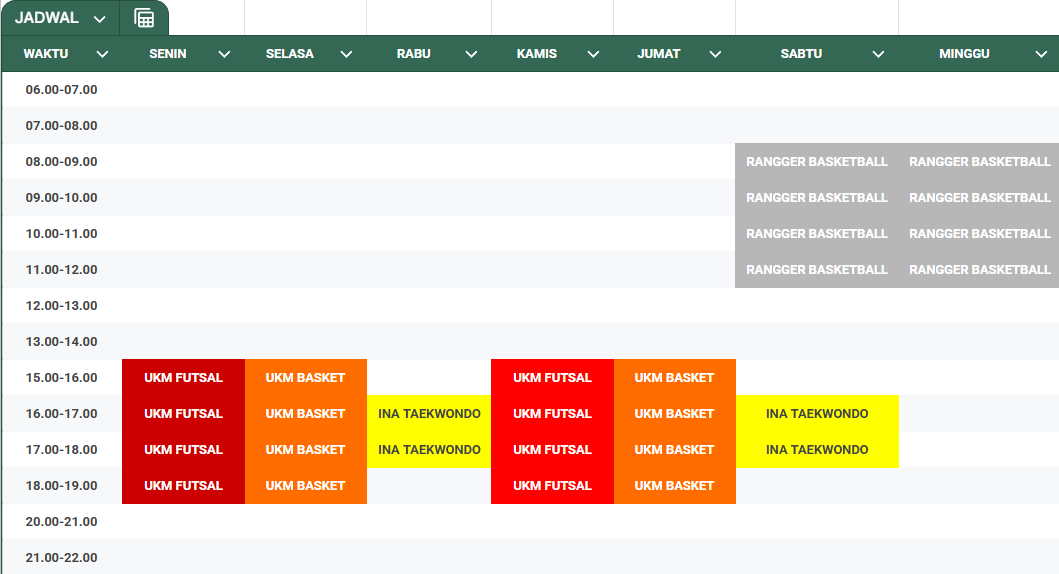Click the SABTU column header label

click(801, 54)
